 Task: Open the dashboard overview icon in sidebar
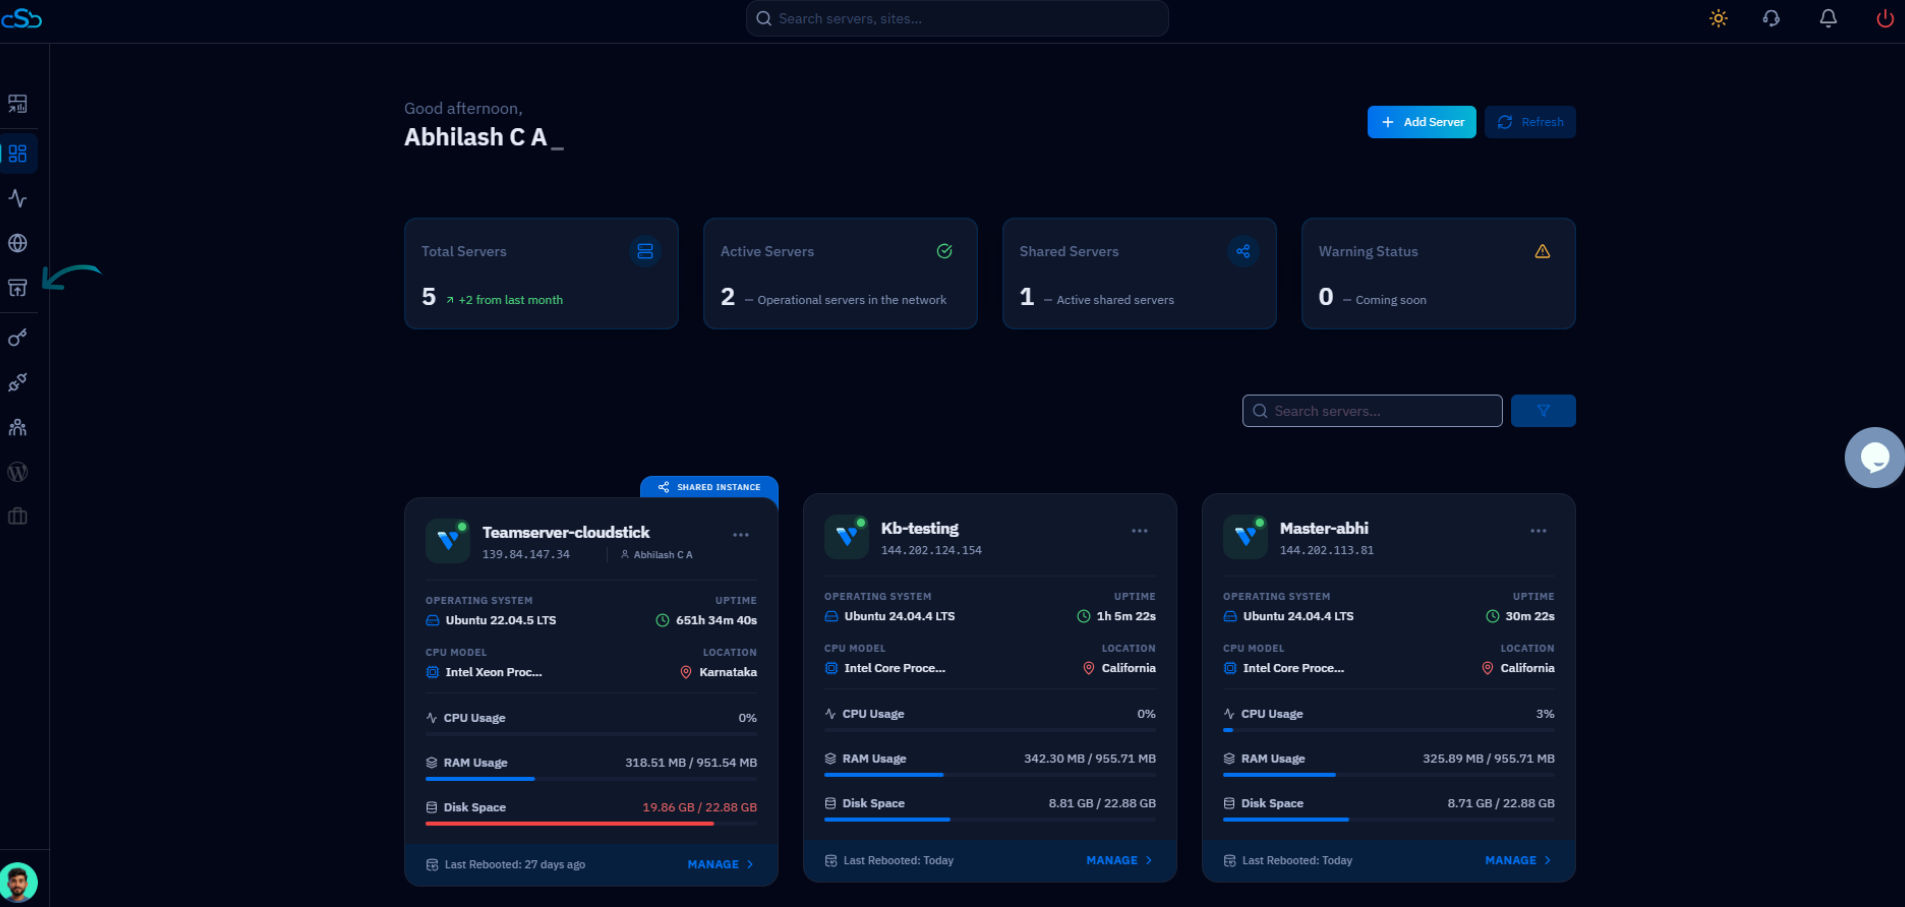[x=18, y=103]
